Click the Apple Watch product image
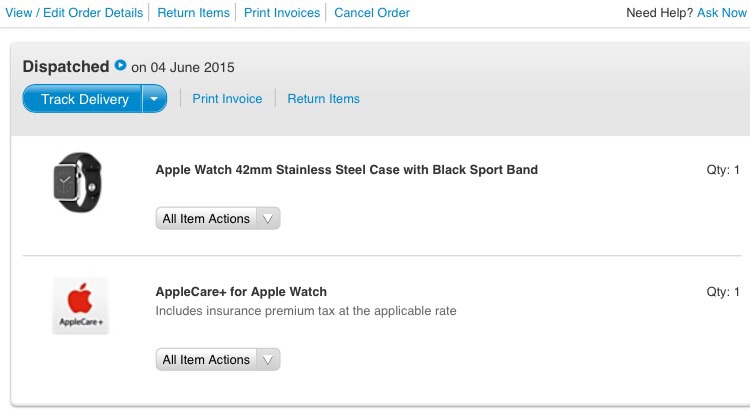Image resolution: width=750 pixels, height=417 pixels. [77, 182]
